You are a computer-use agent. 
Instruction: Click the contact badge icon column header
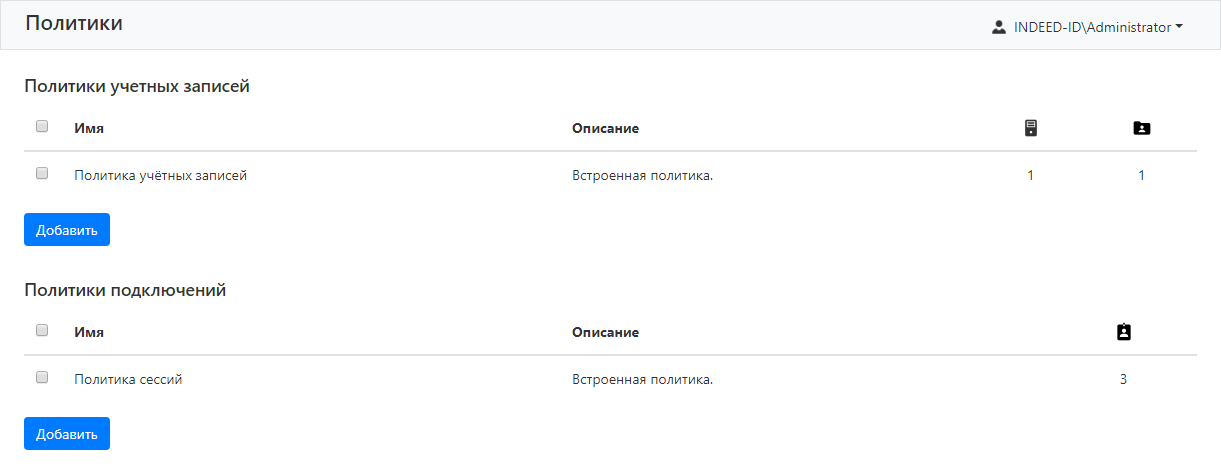click(x=1123, y=332)
